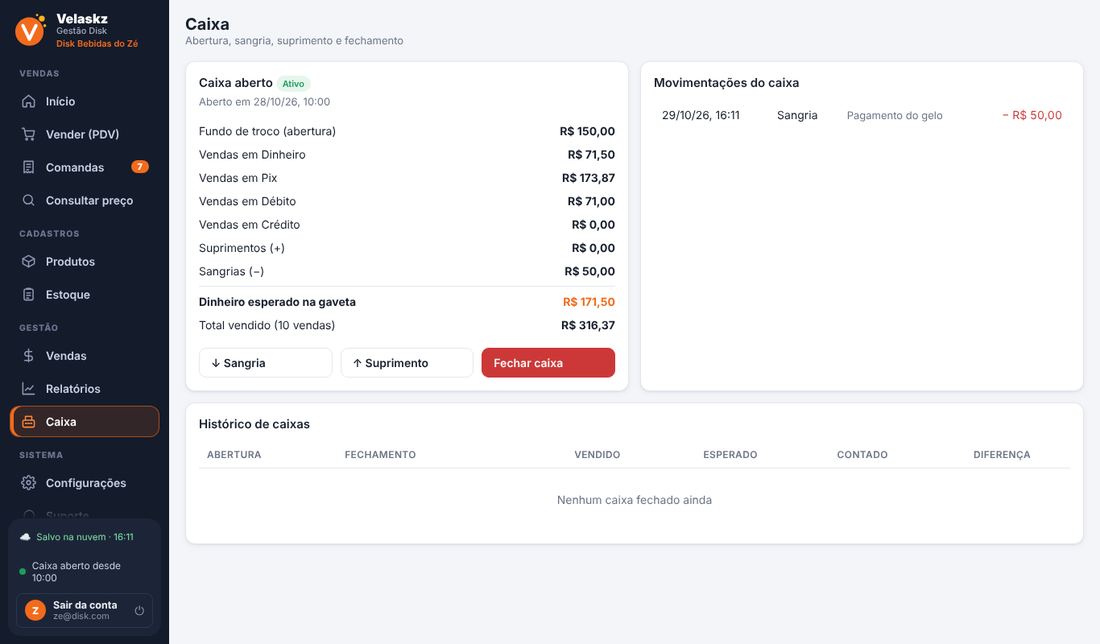Navigate to Estoque
This screenshot has width=1100, height=644.
click(85, 294)
